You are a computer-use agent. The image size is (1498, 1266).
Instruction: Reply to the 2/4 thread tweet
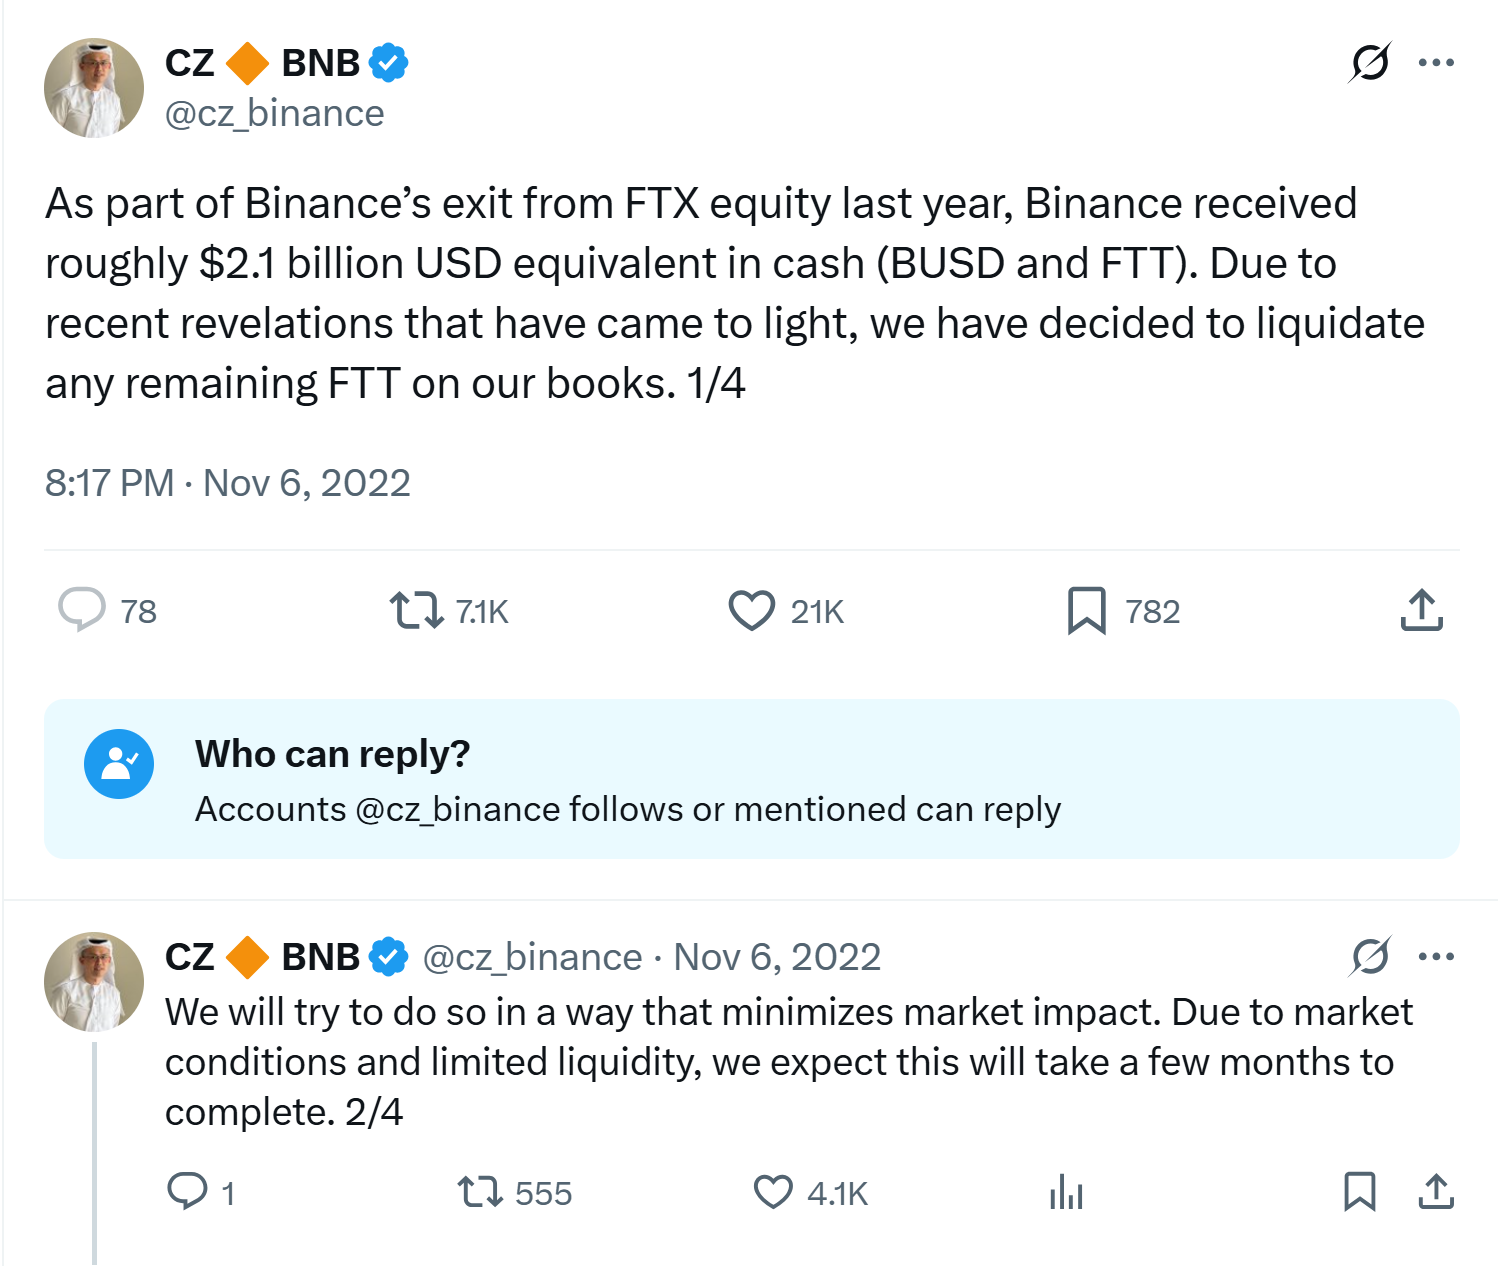point(187,1192)
